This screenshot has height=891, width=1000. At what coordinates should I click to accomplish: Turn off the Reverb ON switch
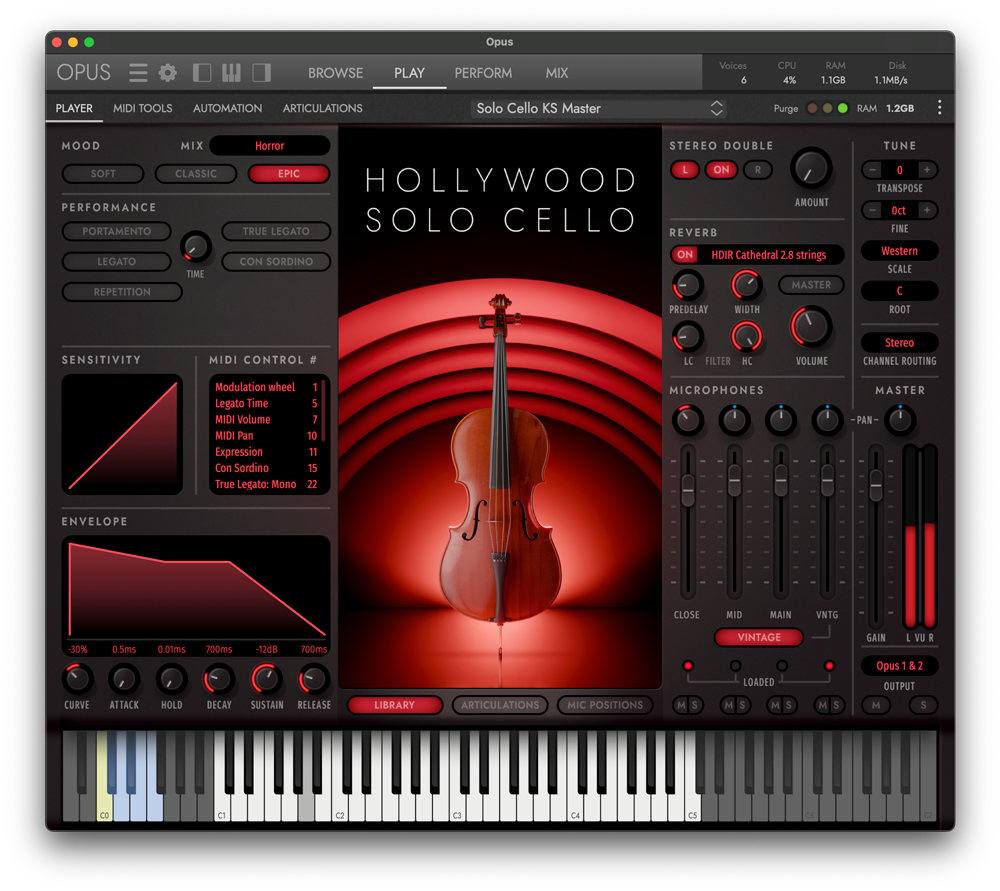685,255
